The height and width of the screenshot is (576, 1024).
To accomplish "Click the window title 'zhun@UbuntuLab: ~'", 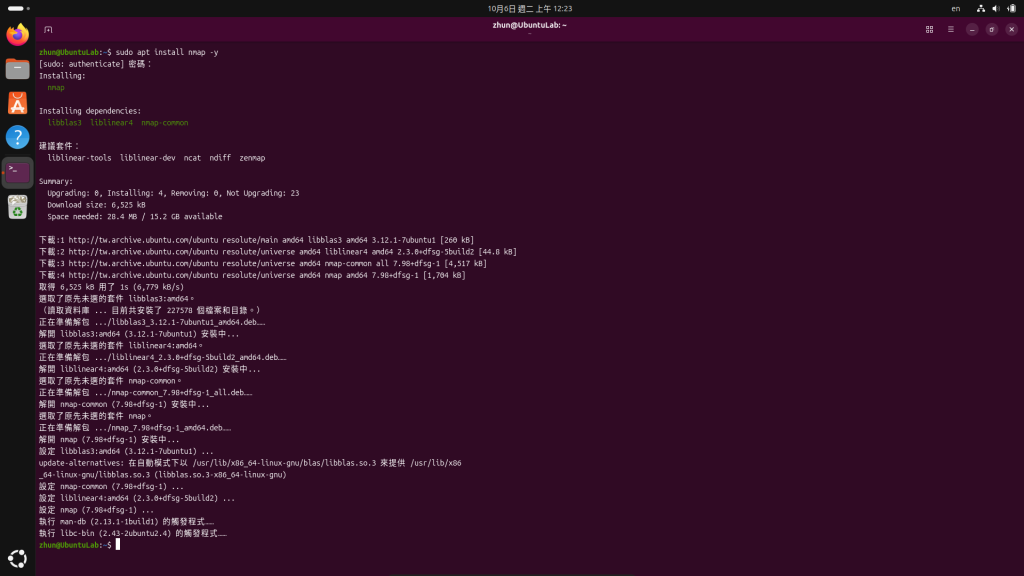I will pyautogui.click(x=530, y=25).
